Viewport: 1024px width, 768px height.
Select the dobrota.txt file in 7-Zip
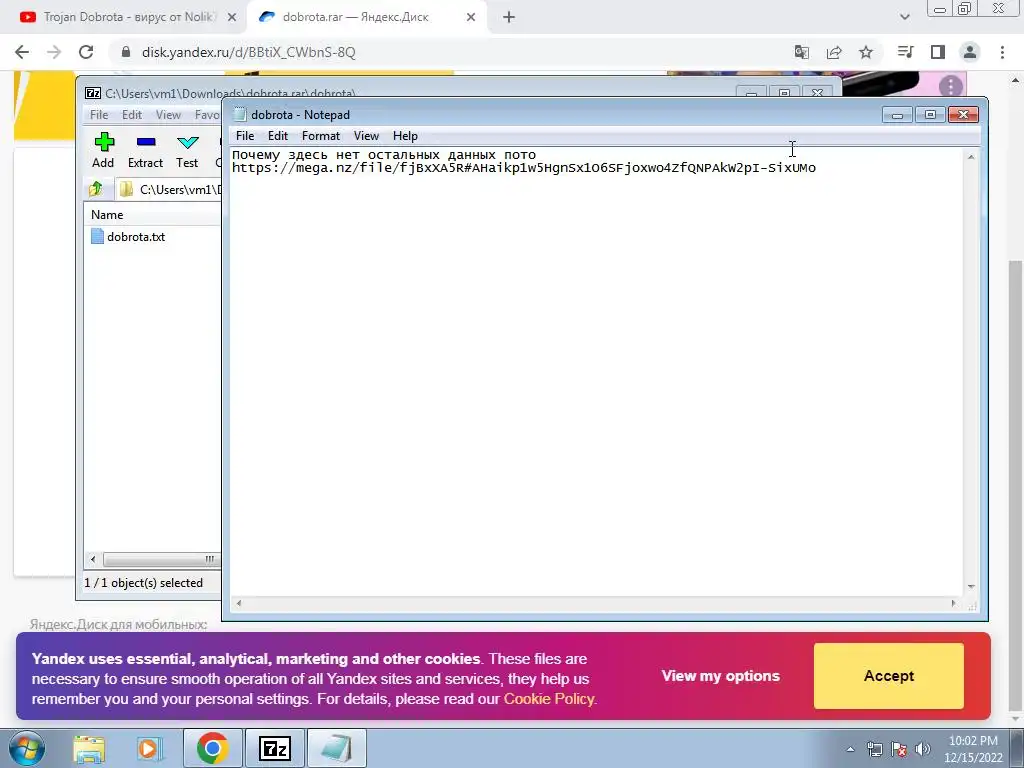128,236
